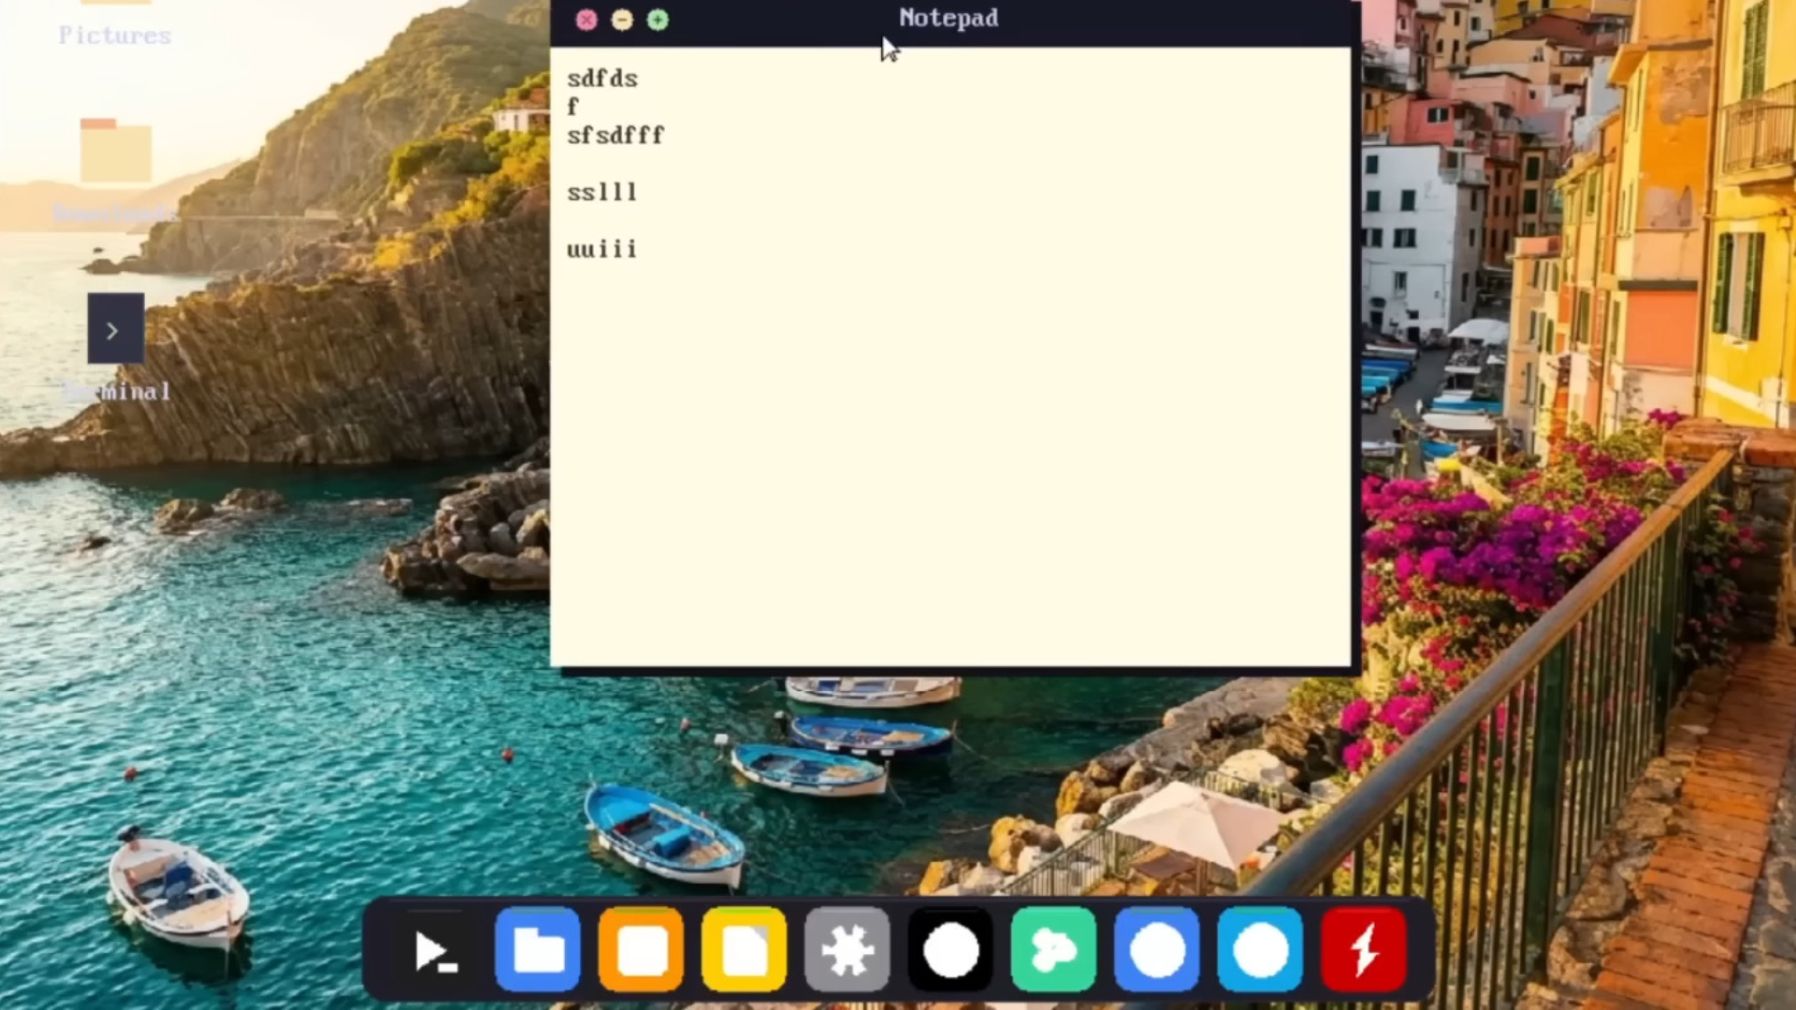Click the black circle app in the dock
Image resolution: width=1796 pixels, height=1010 pixels.
coord(950,949)
